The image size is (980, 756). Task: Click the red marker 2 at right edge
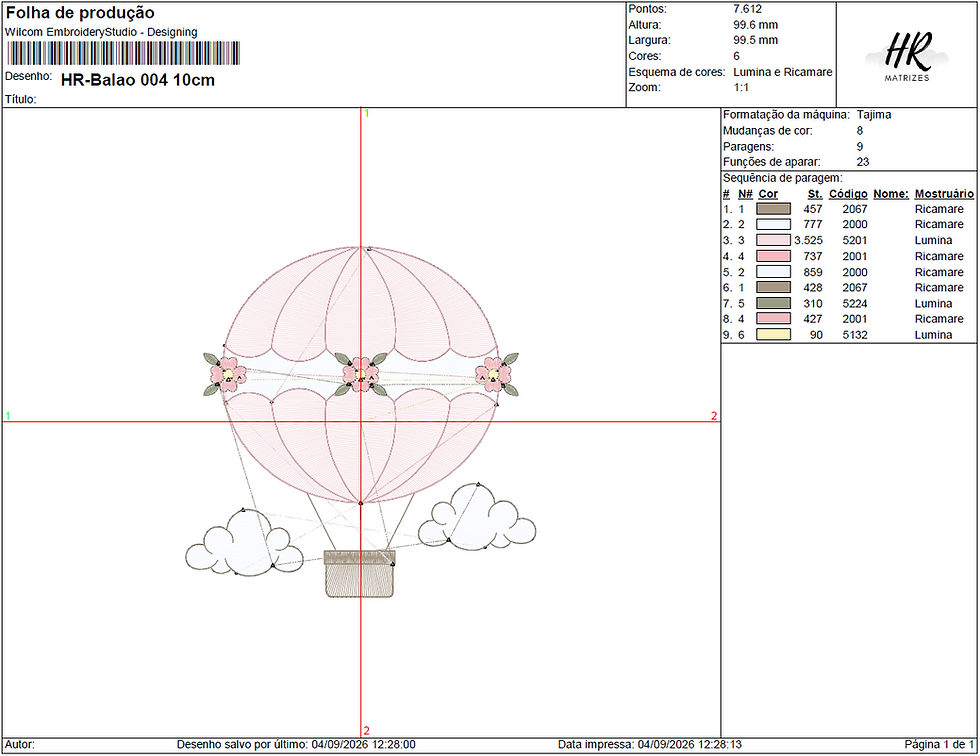(714, 415)
